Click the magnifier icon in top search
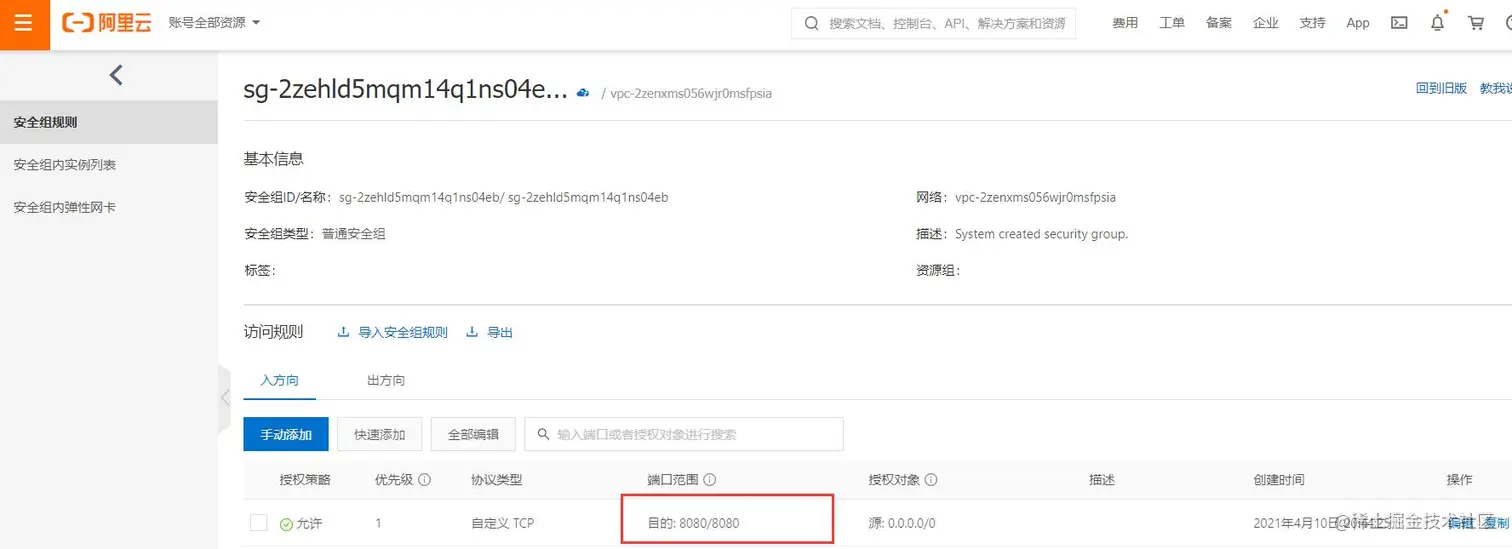This screenshot has width=1512, height=549. [812, 23]
